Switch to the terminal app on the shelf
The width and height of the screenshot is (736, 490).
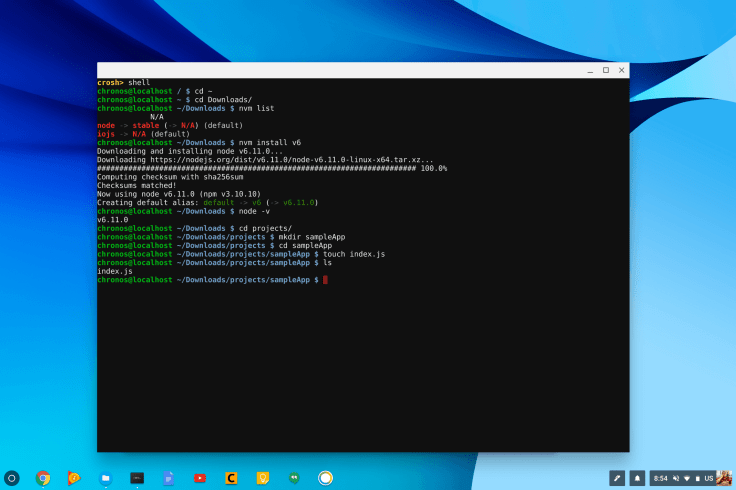click(136, 478)
